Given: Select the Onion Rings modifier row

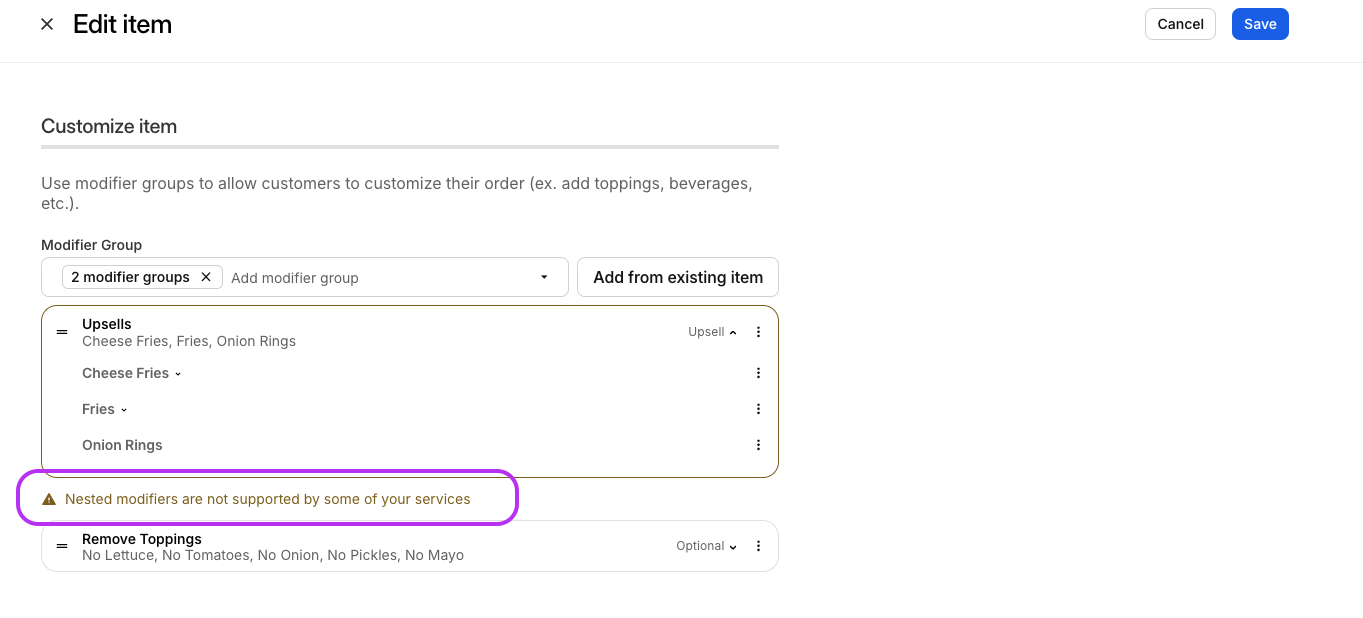Looking at the screenshot, I should point(122,445).
